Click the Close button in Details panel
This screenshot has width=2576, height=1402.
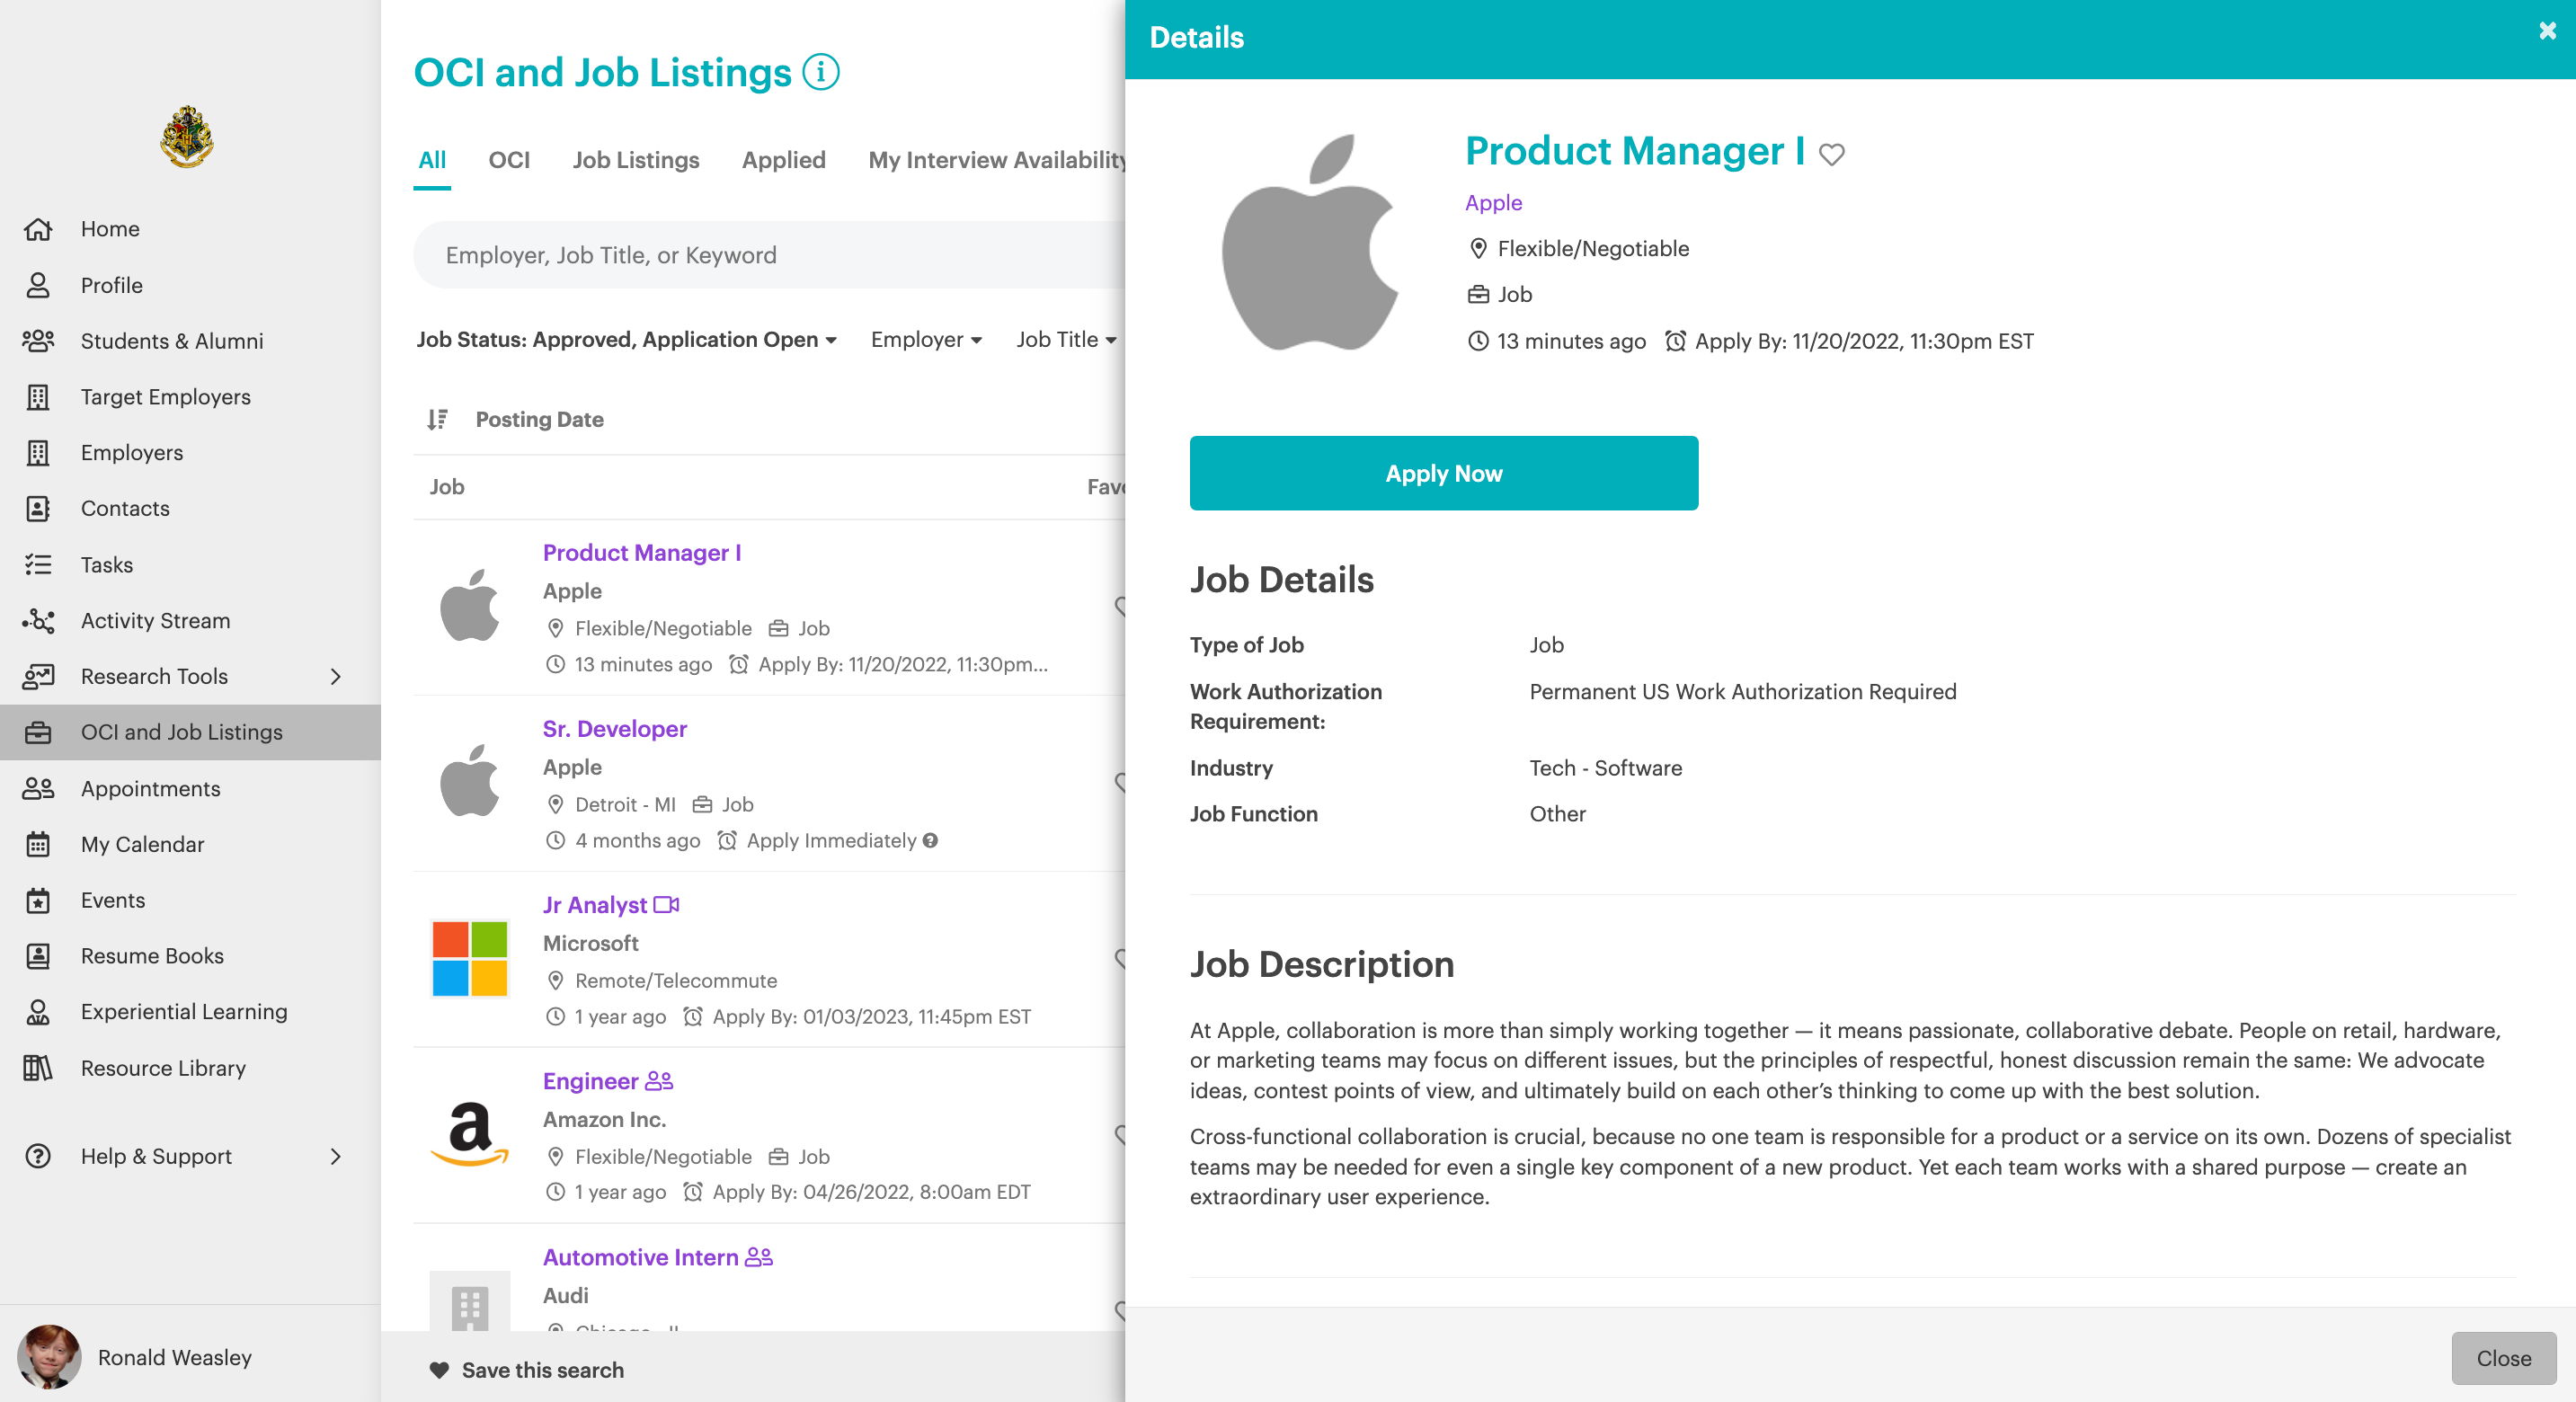coord(2504,1359)
